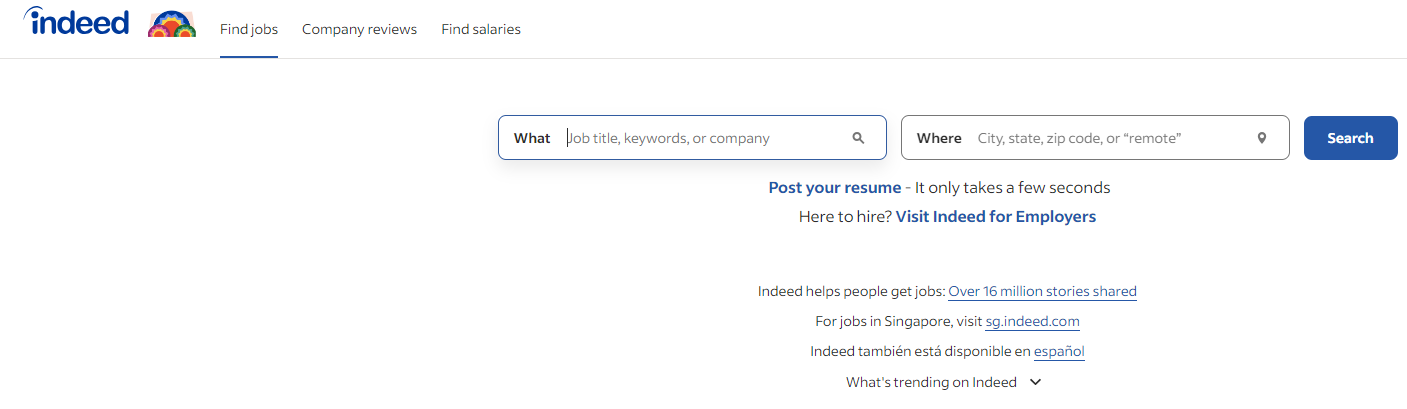This screenshot has height=409, width=1407.
Task: Click the Indeed logo
Action: [77, 22]
